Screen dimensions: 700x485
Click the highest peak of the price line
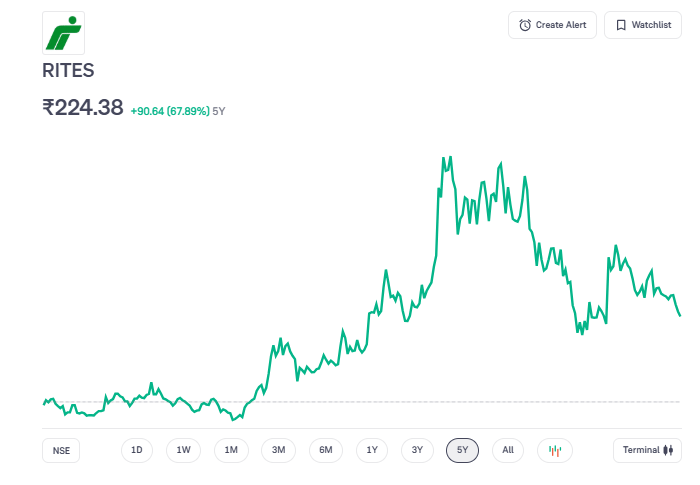click(443, 158)
